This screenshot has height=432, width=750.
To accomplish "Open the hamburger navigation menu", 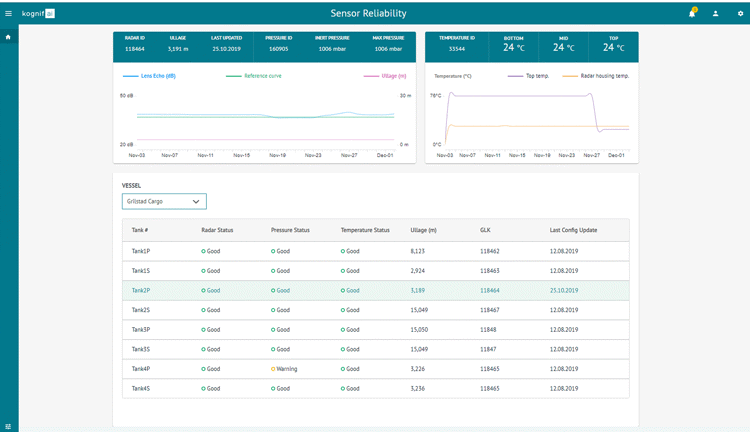I will click(x=9, y=13).
